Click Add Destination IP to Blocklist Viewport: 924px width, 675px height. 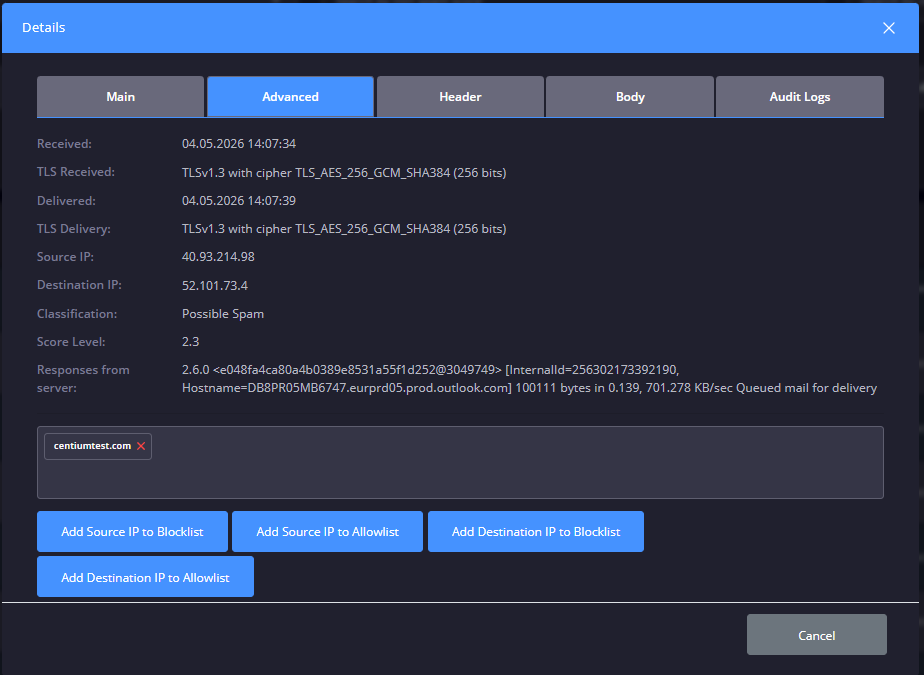pos(536,532)
